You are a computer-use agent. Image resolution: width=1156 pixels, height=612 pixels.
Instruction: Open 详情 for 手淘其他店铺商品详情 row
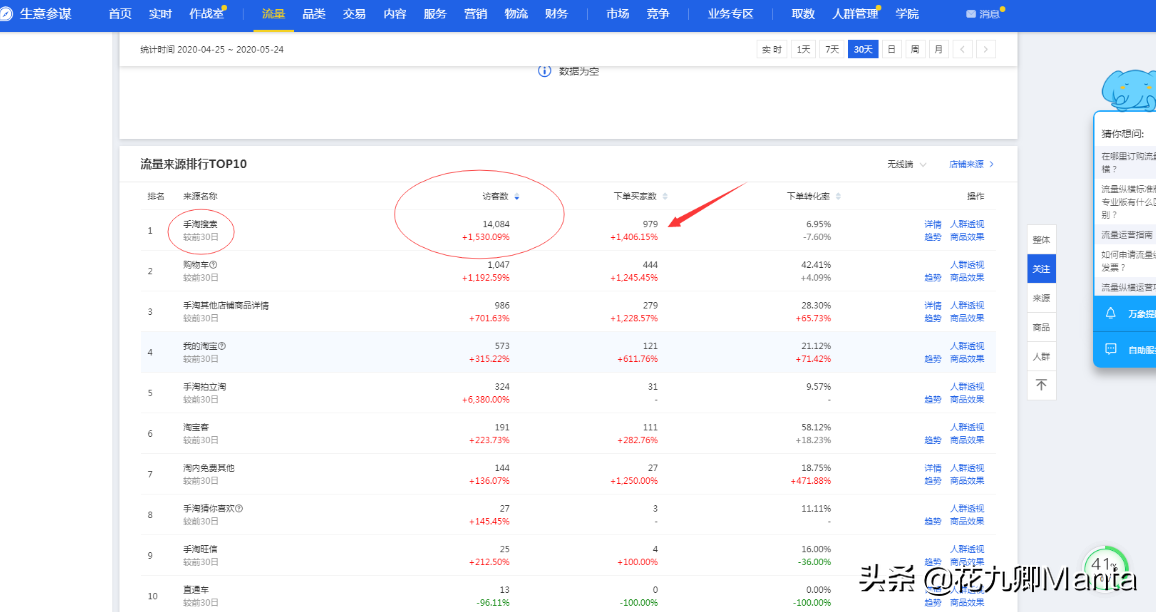click(933, 305)
